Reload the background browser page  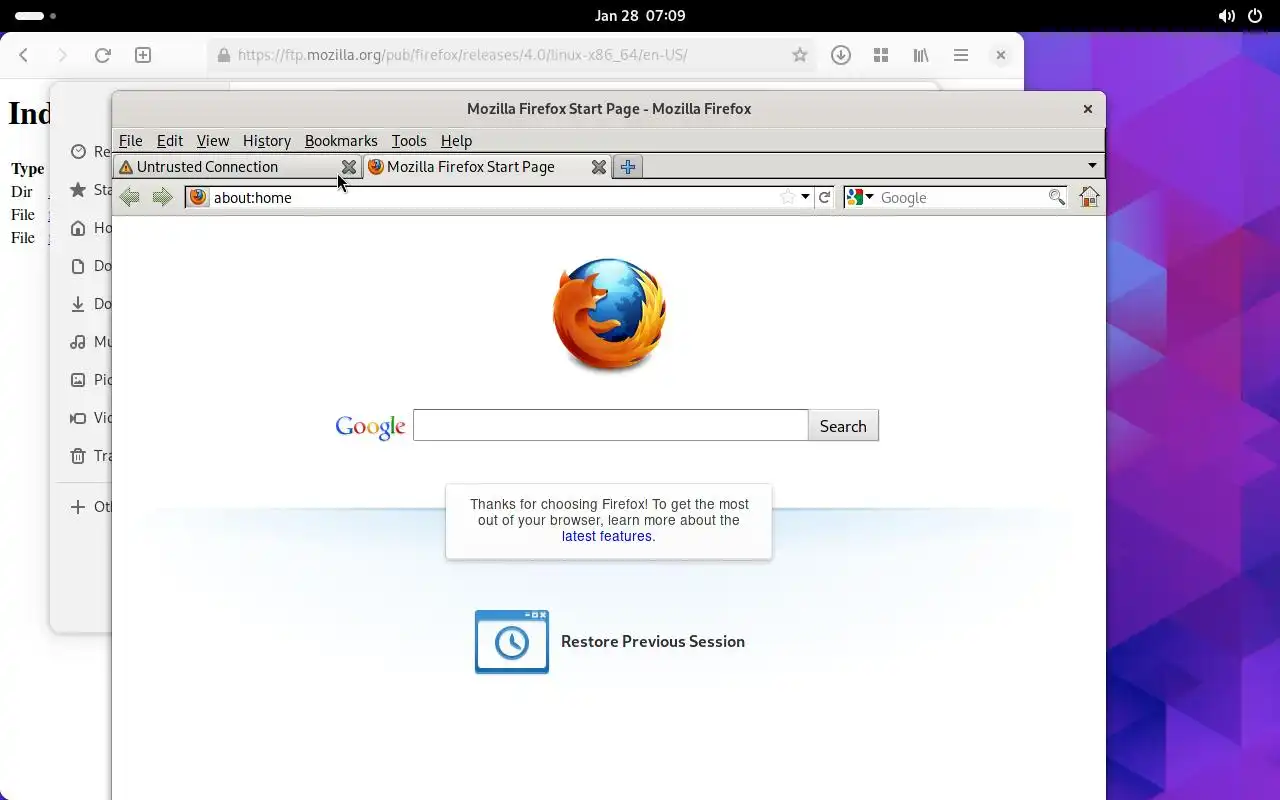click(102, 55)
